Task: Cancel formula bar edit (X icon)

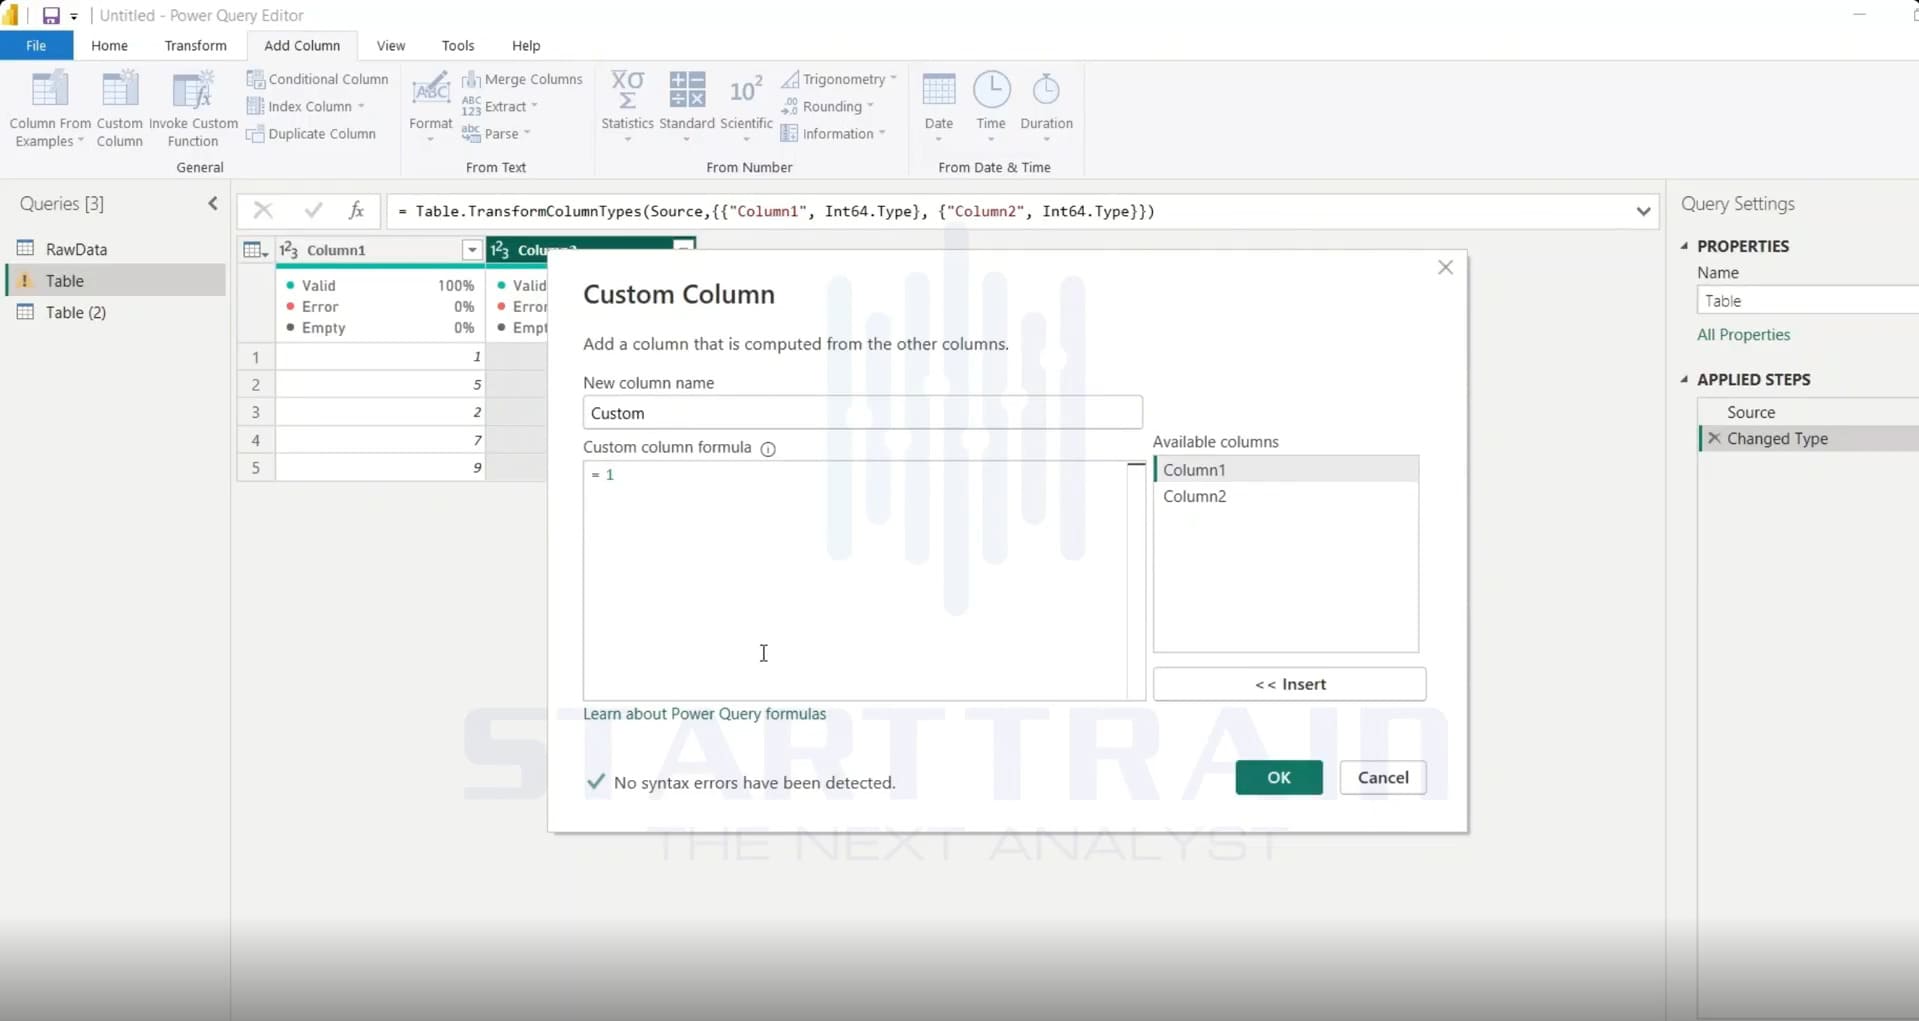Action: pyautogui.click(x=263, y=210)
